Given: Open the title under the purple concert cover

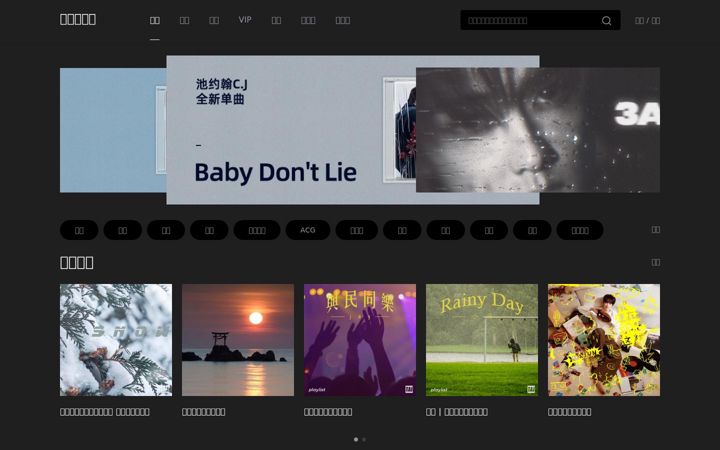Looking at the screenshot, I should pos(328,412).
